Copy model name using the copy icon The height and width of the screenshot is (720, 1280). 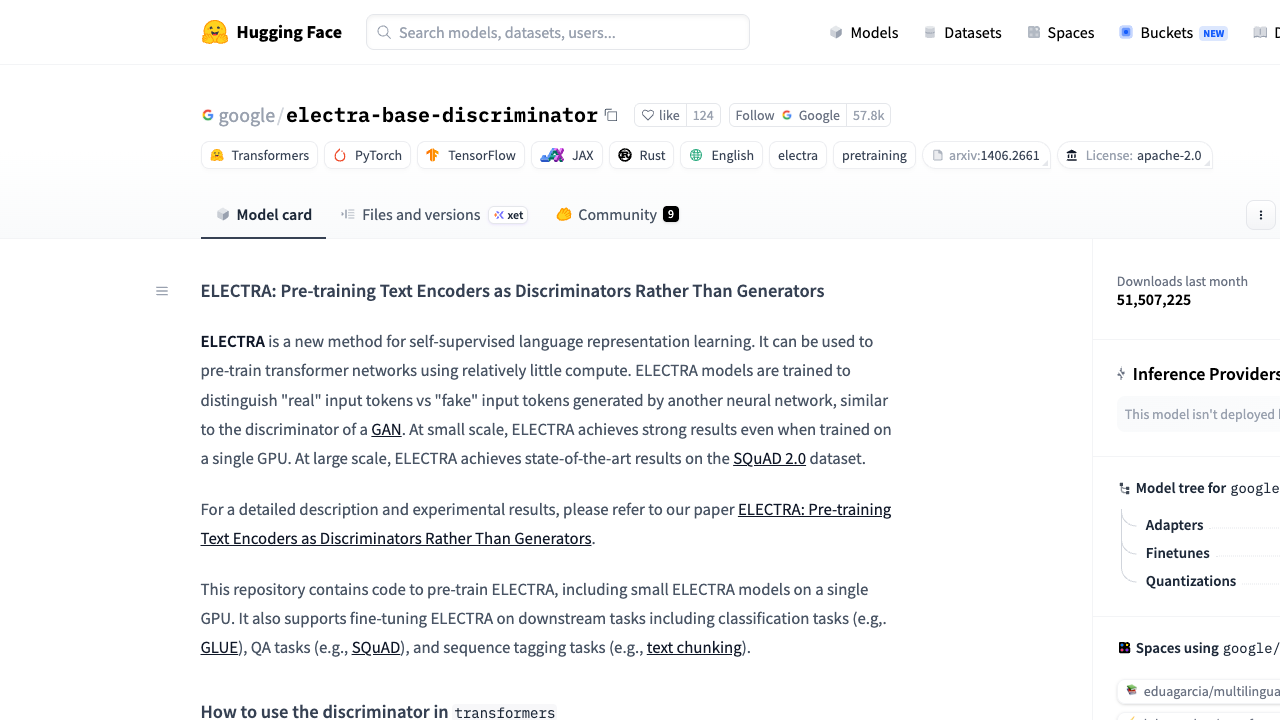[x=611, y=115]
